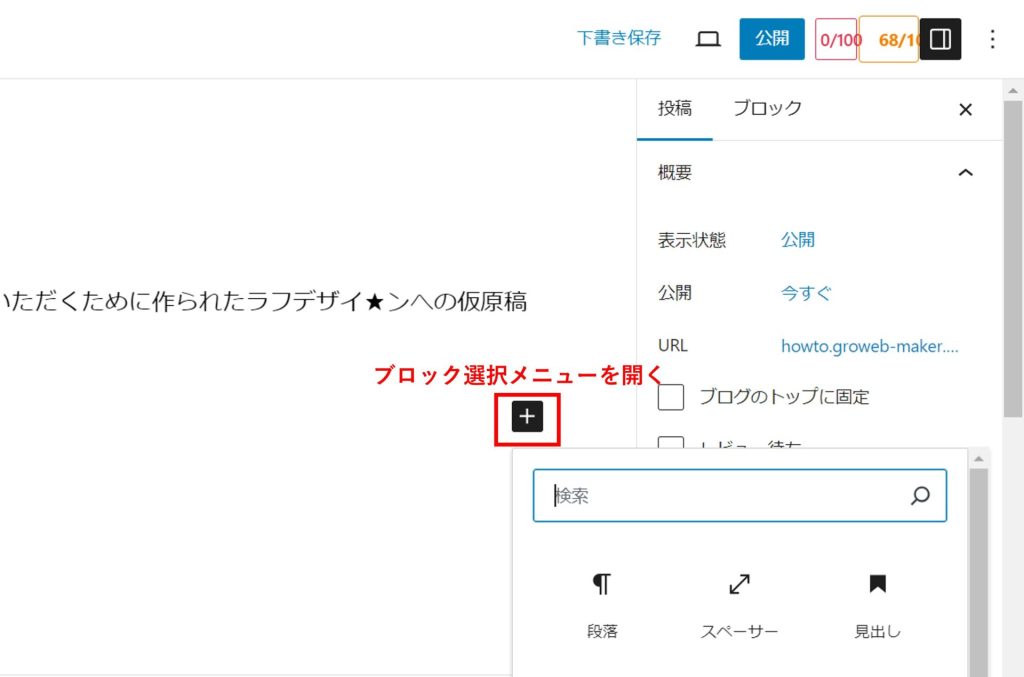Click the magnifier icon in search field
The width and height of the screenshot is (1024, 677).
click(x=920, y=496)
